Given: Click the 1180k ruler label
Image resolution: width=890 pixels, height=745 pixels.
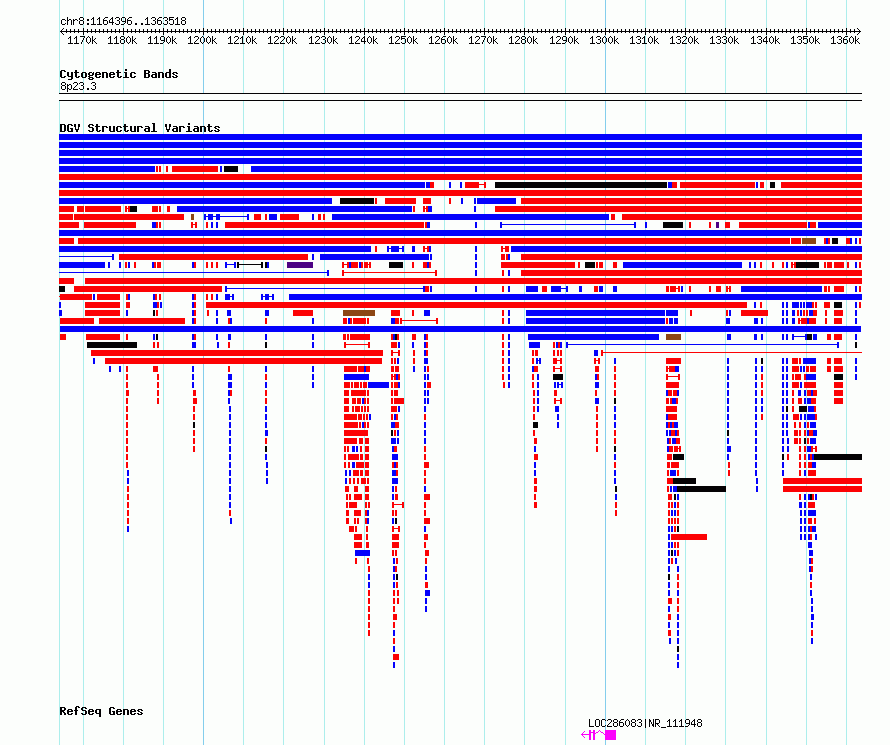Looking at the screenshot, I should click(x=122, y=40).
